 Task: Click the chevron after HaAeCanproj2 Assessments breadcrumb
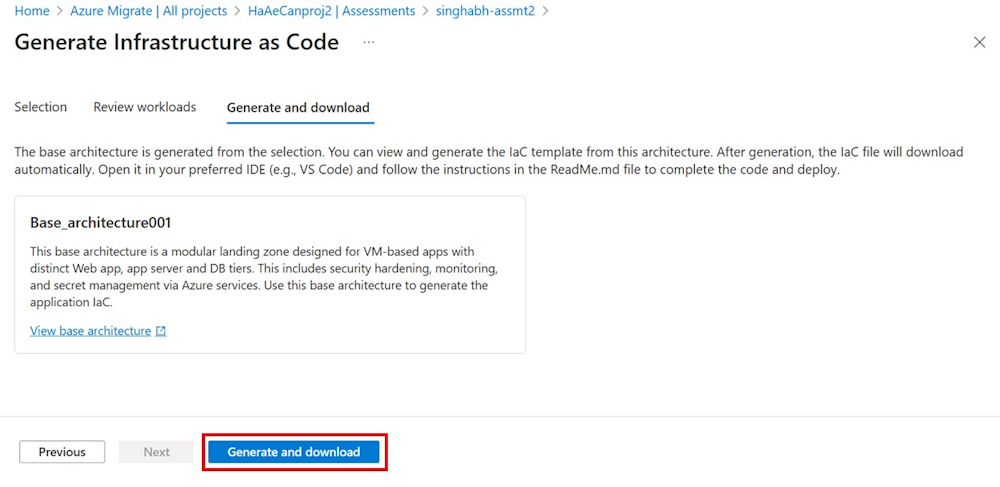(x=425, y=11)
